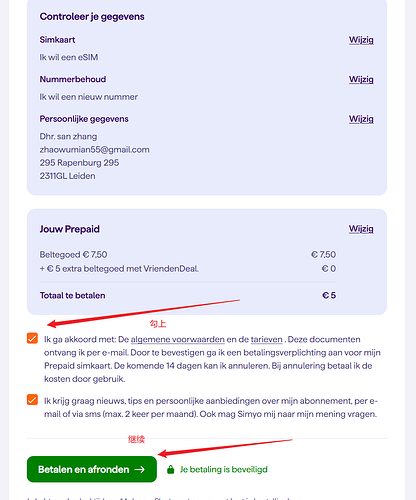This screenshot has width=416, height=500.
Task: Click the Beltegoed € 7,50 line item
Action: click(73, 255)
